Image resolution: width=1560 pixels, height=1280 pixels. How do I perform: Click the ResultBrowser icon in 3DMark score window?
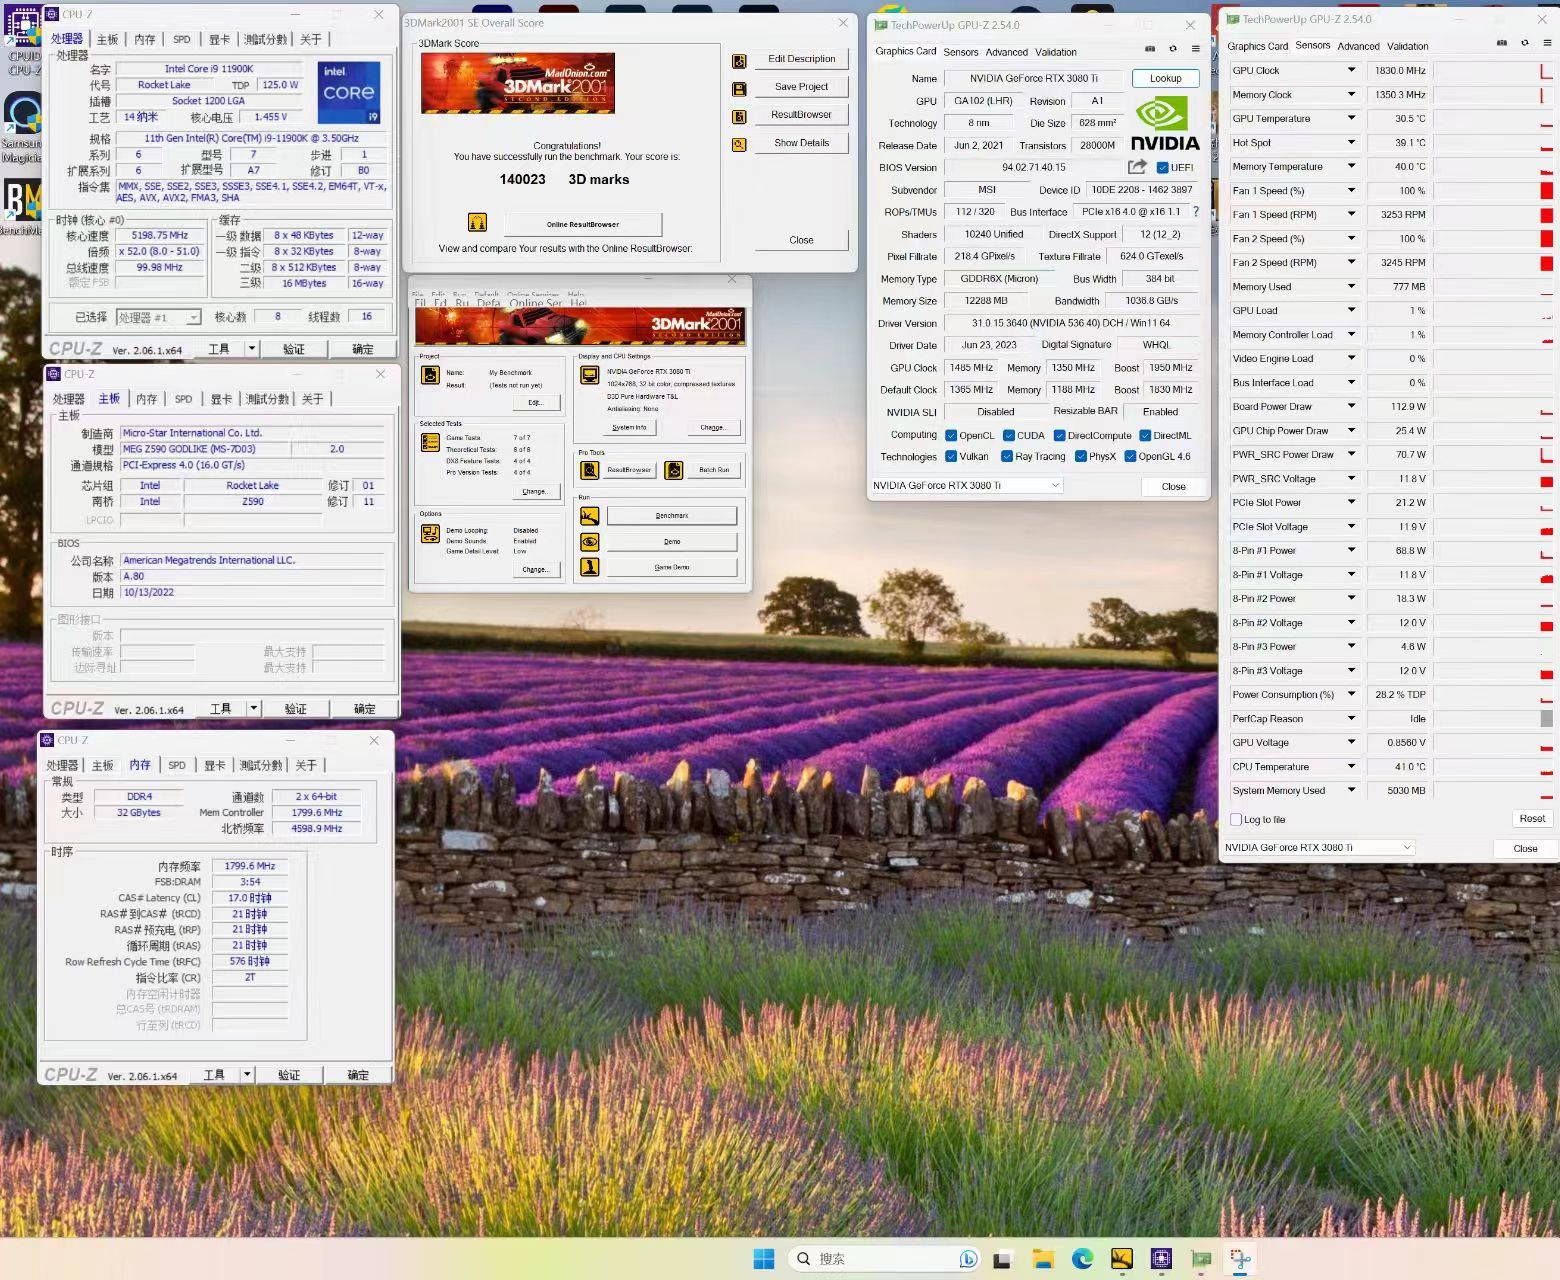click(x=739, y=117)
